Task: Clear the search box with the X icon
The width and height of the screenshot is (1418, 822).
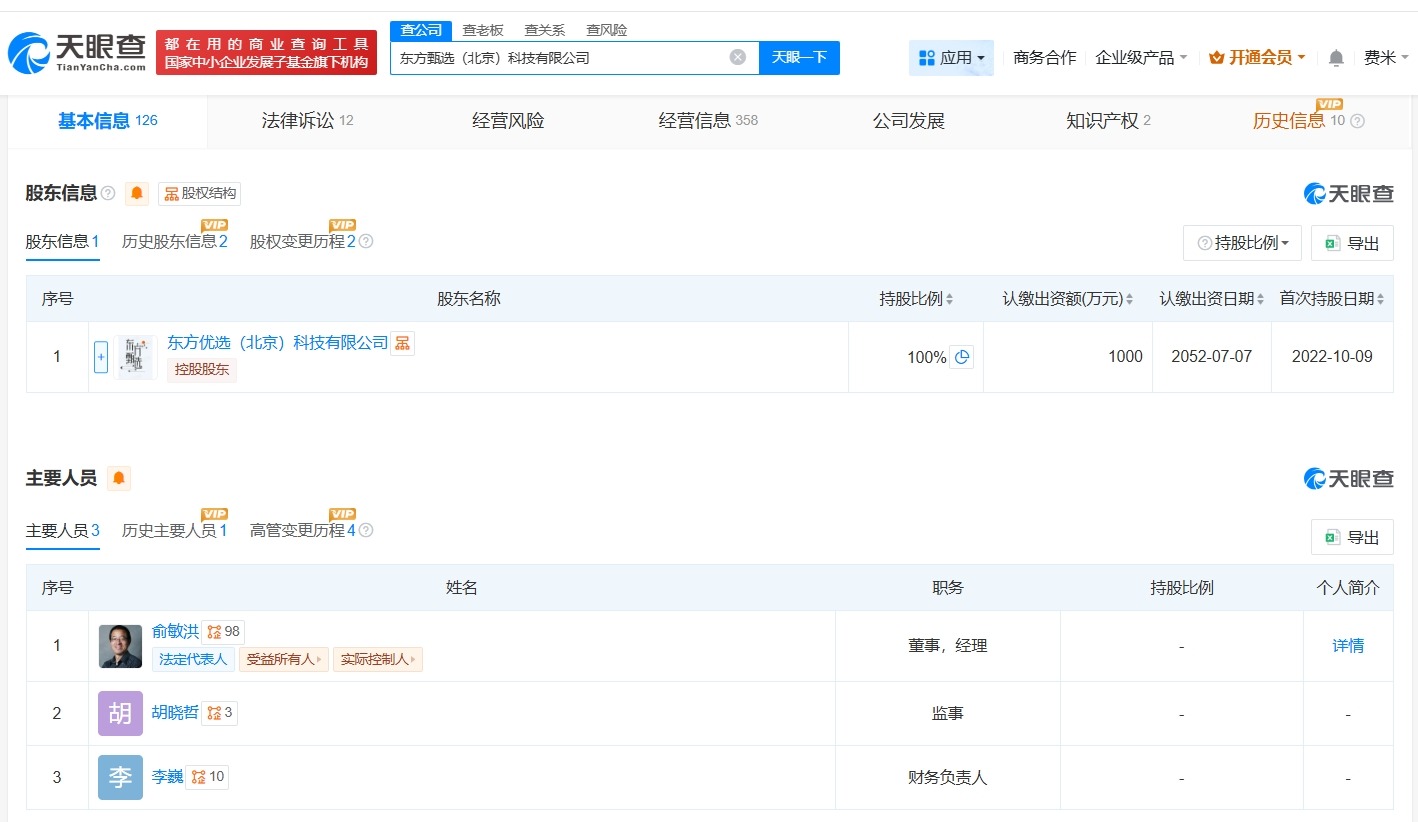Action: click(x=738, y=57)
